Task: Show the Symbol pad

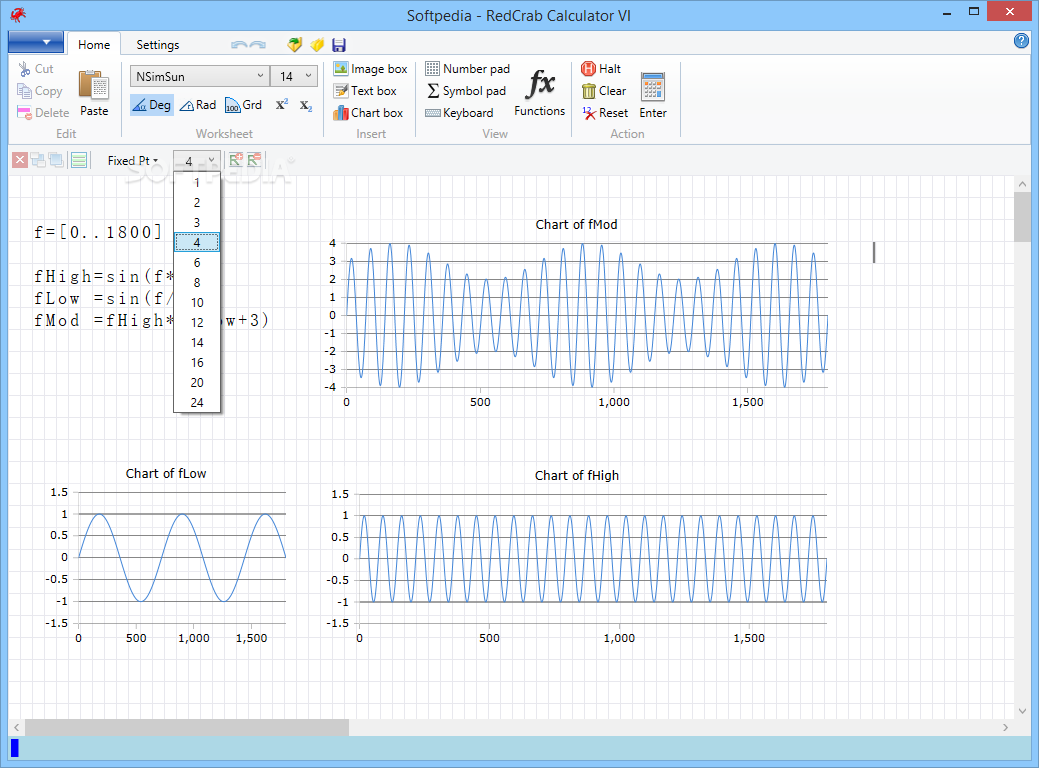Action: 466,91
